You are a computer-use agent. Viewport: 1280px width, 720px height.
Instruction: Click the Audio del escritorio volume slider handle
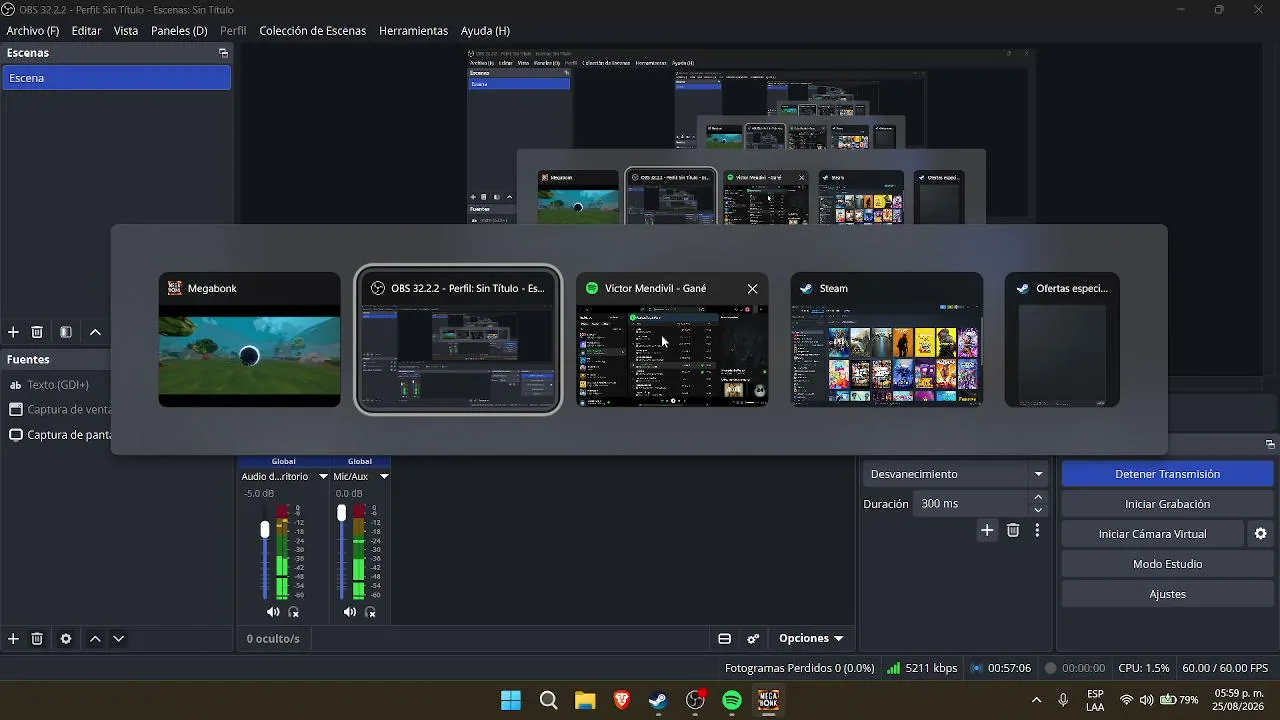265,529
